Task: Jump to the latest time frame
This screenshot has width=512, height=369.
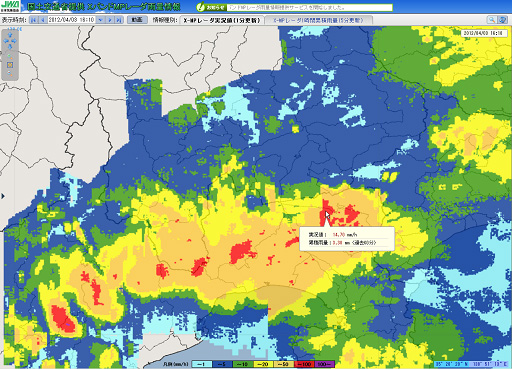Action: [119, 20]
